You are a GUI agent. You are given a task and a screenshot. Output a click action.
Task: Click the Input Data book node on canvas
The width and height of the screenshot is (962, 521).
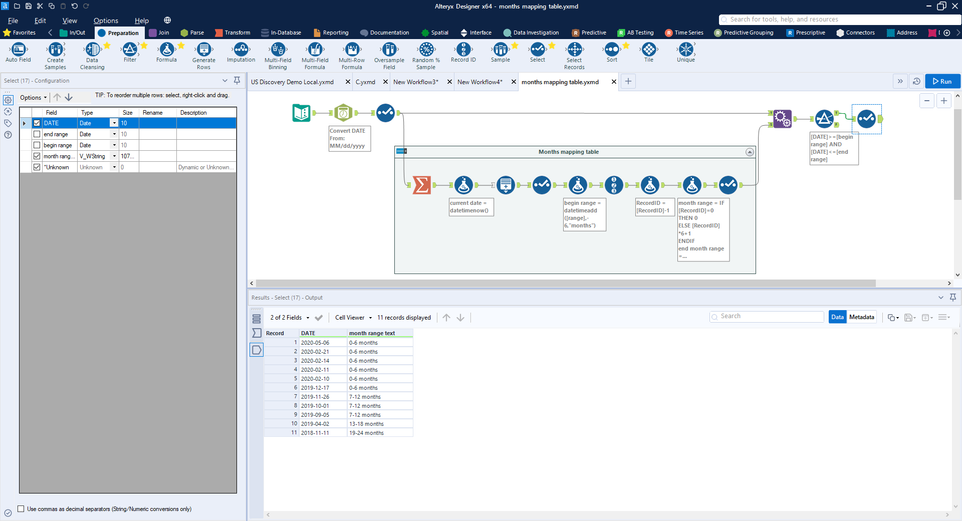click(x=302, y=113)
